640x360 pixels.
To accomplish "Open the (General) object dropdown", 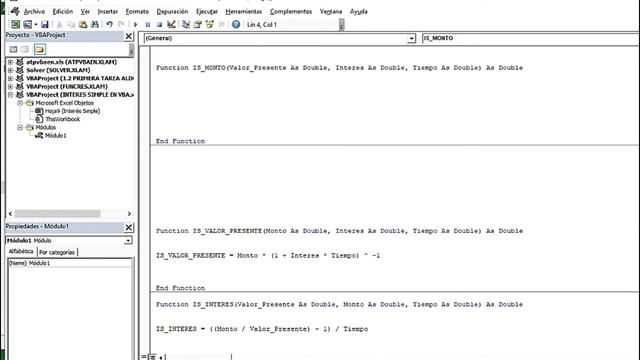I will (x=411, y=38).
